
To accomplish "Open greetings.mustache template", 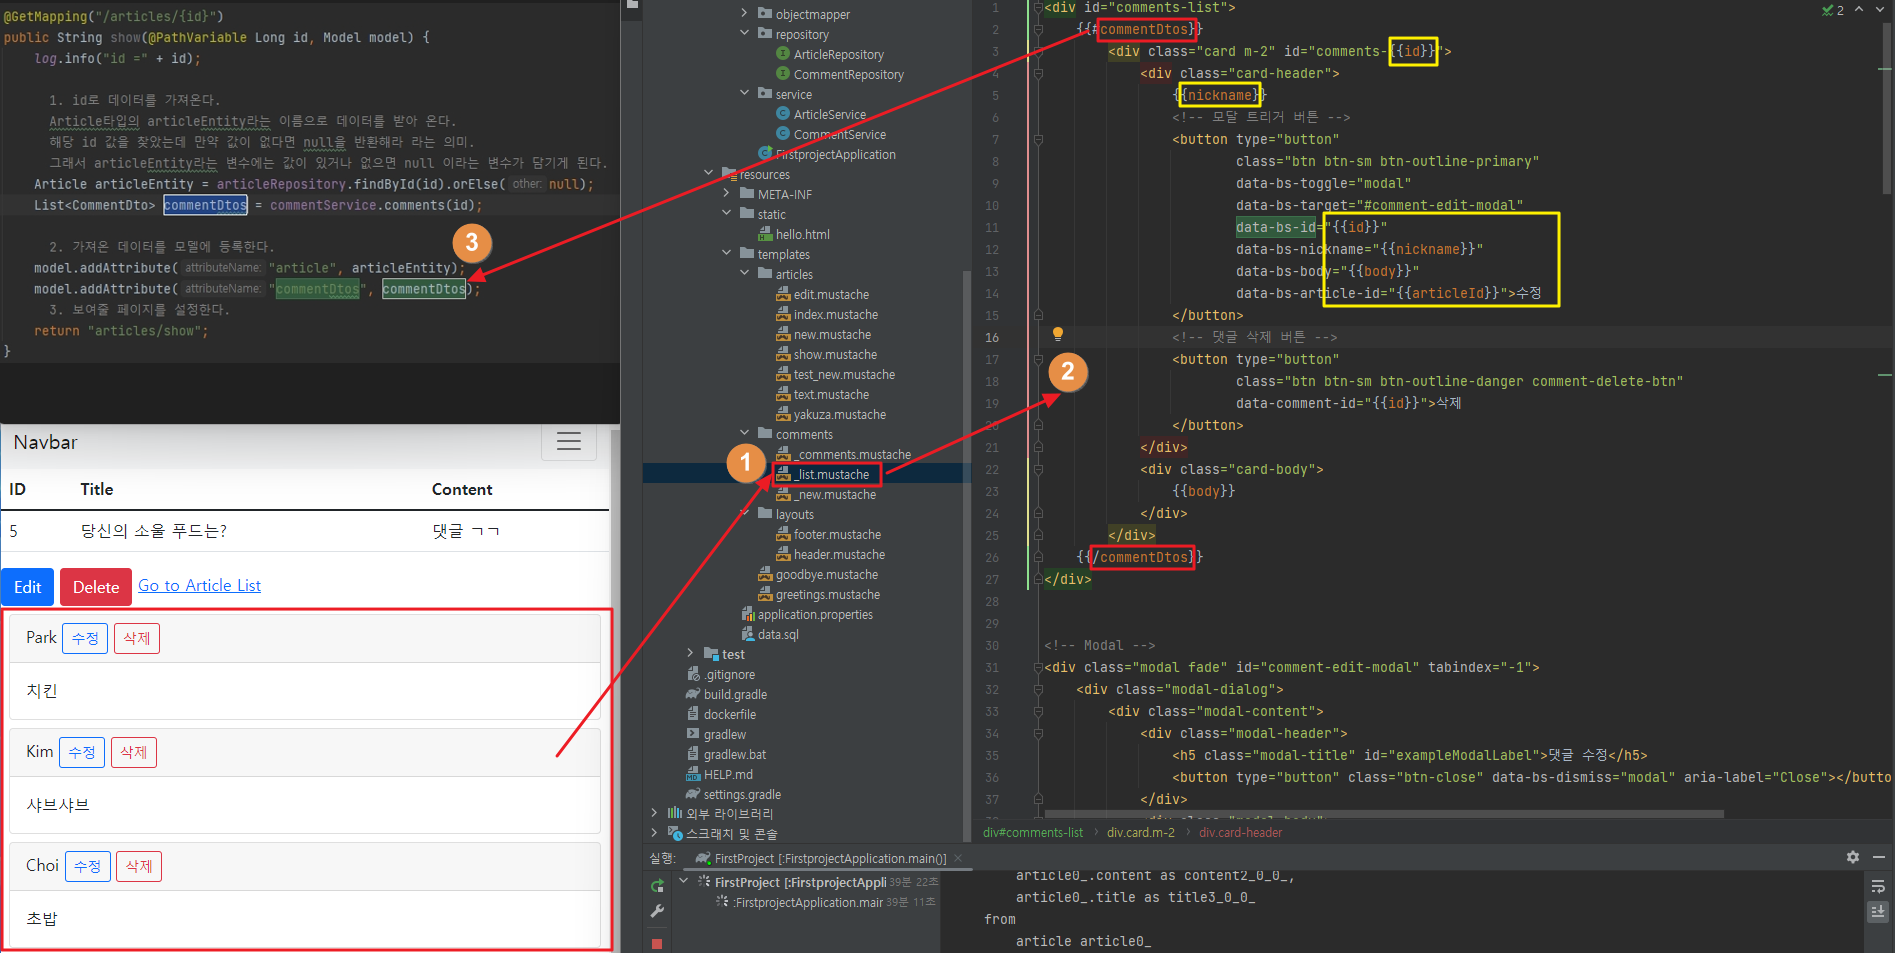I will (819, 595).
